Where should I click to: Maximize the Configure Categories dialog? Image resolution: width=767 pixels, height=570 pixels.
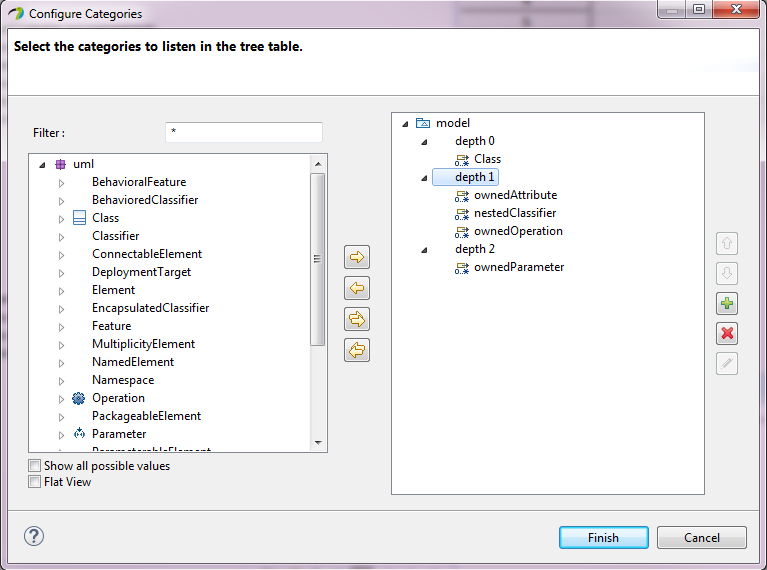pyautogui.click(x=699, y=9)
